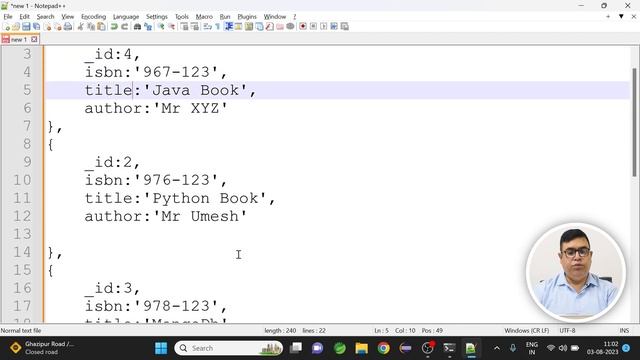640x360 pixels.
Task: Click the Close All toolbar icon
Action: click(58, 27)
